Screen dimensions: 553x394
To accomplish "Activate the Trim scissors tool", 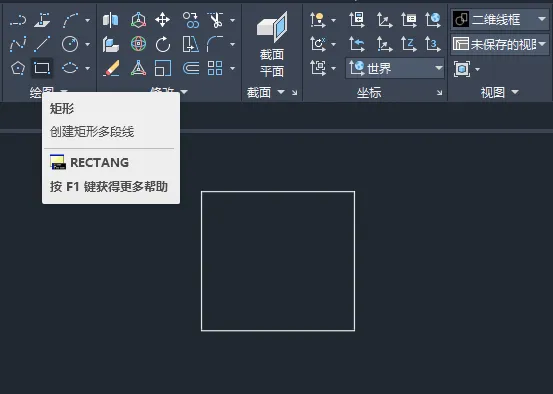I will tap(215, 20).
